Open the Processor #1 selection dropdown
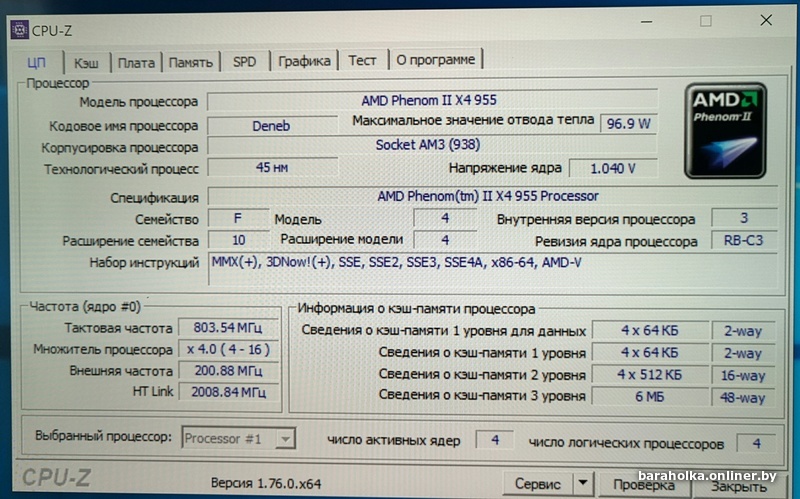Viewport: 800px width, 499px height. [238, 438]
